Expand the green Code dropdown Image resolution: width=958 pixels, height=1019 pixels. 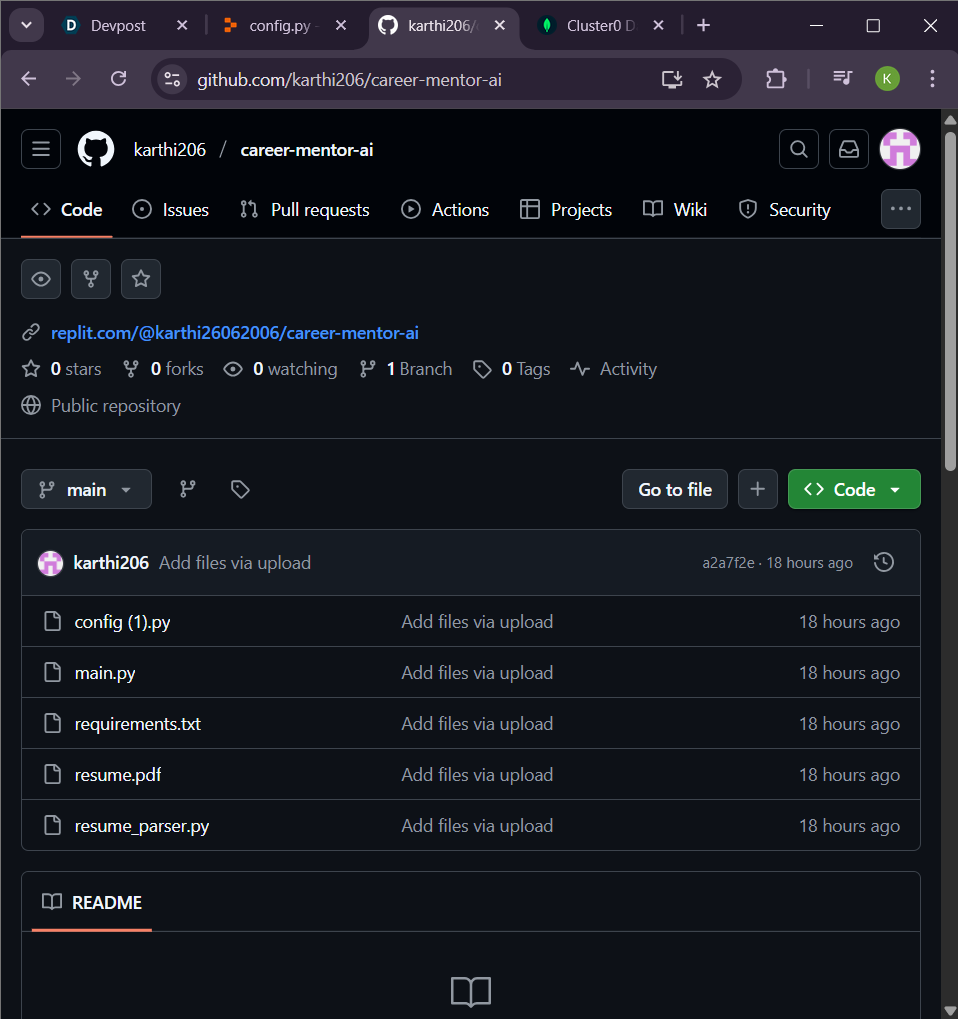point(854,489)
